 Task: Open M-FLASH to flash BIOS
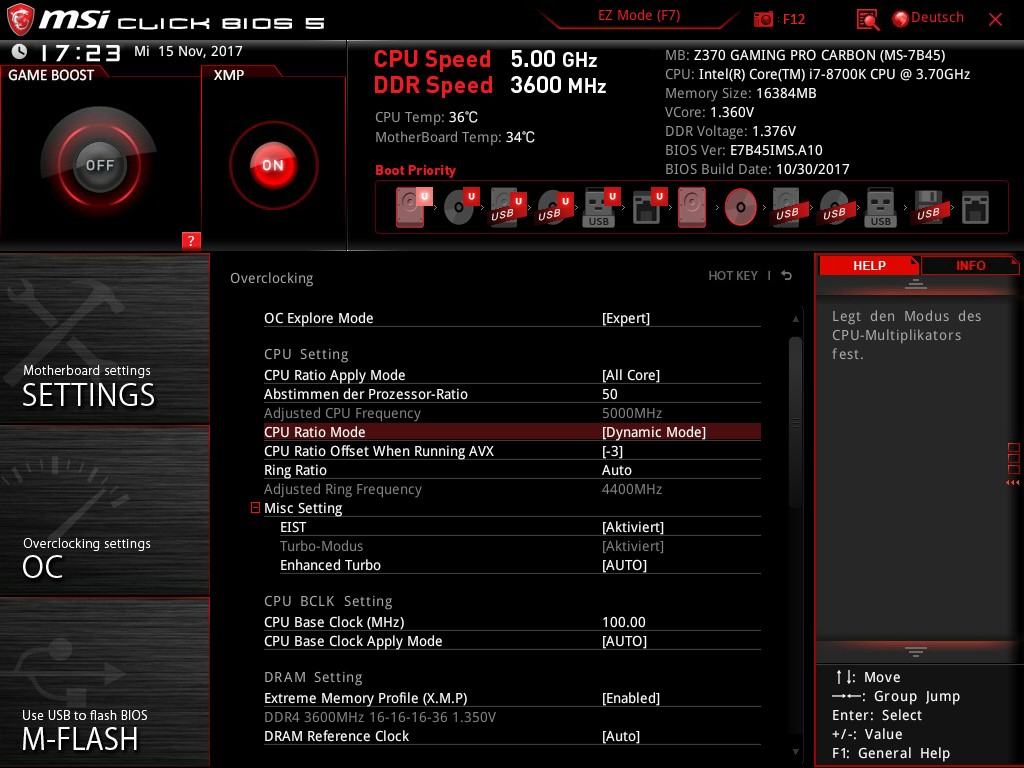click(104, 682)
